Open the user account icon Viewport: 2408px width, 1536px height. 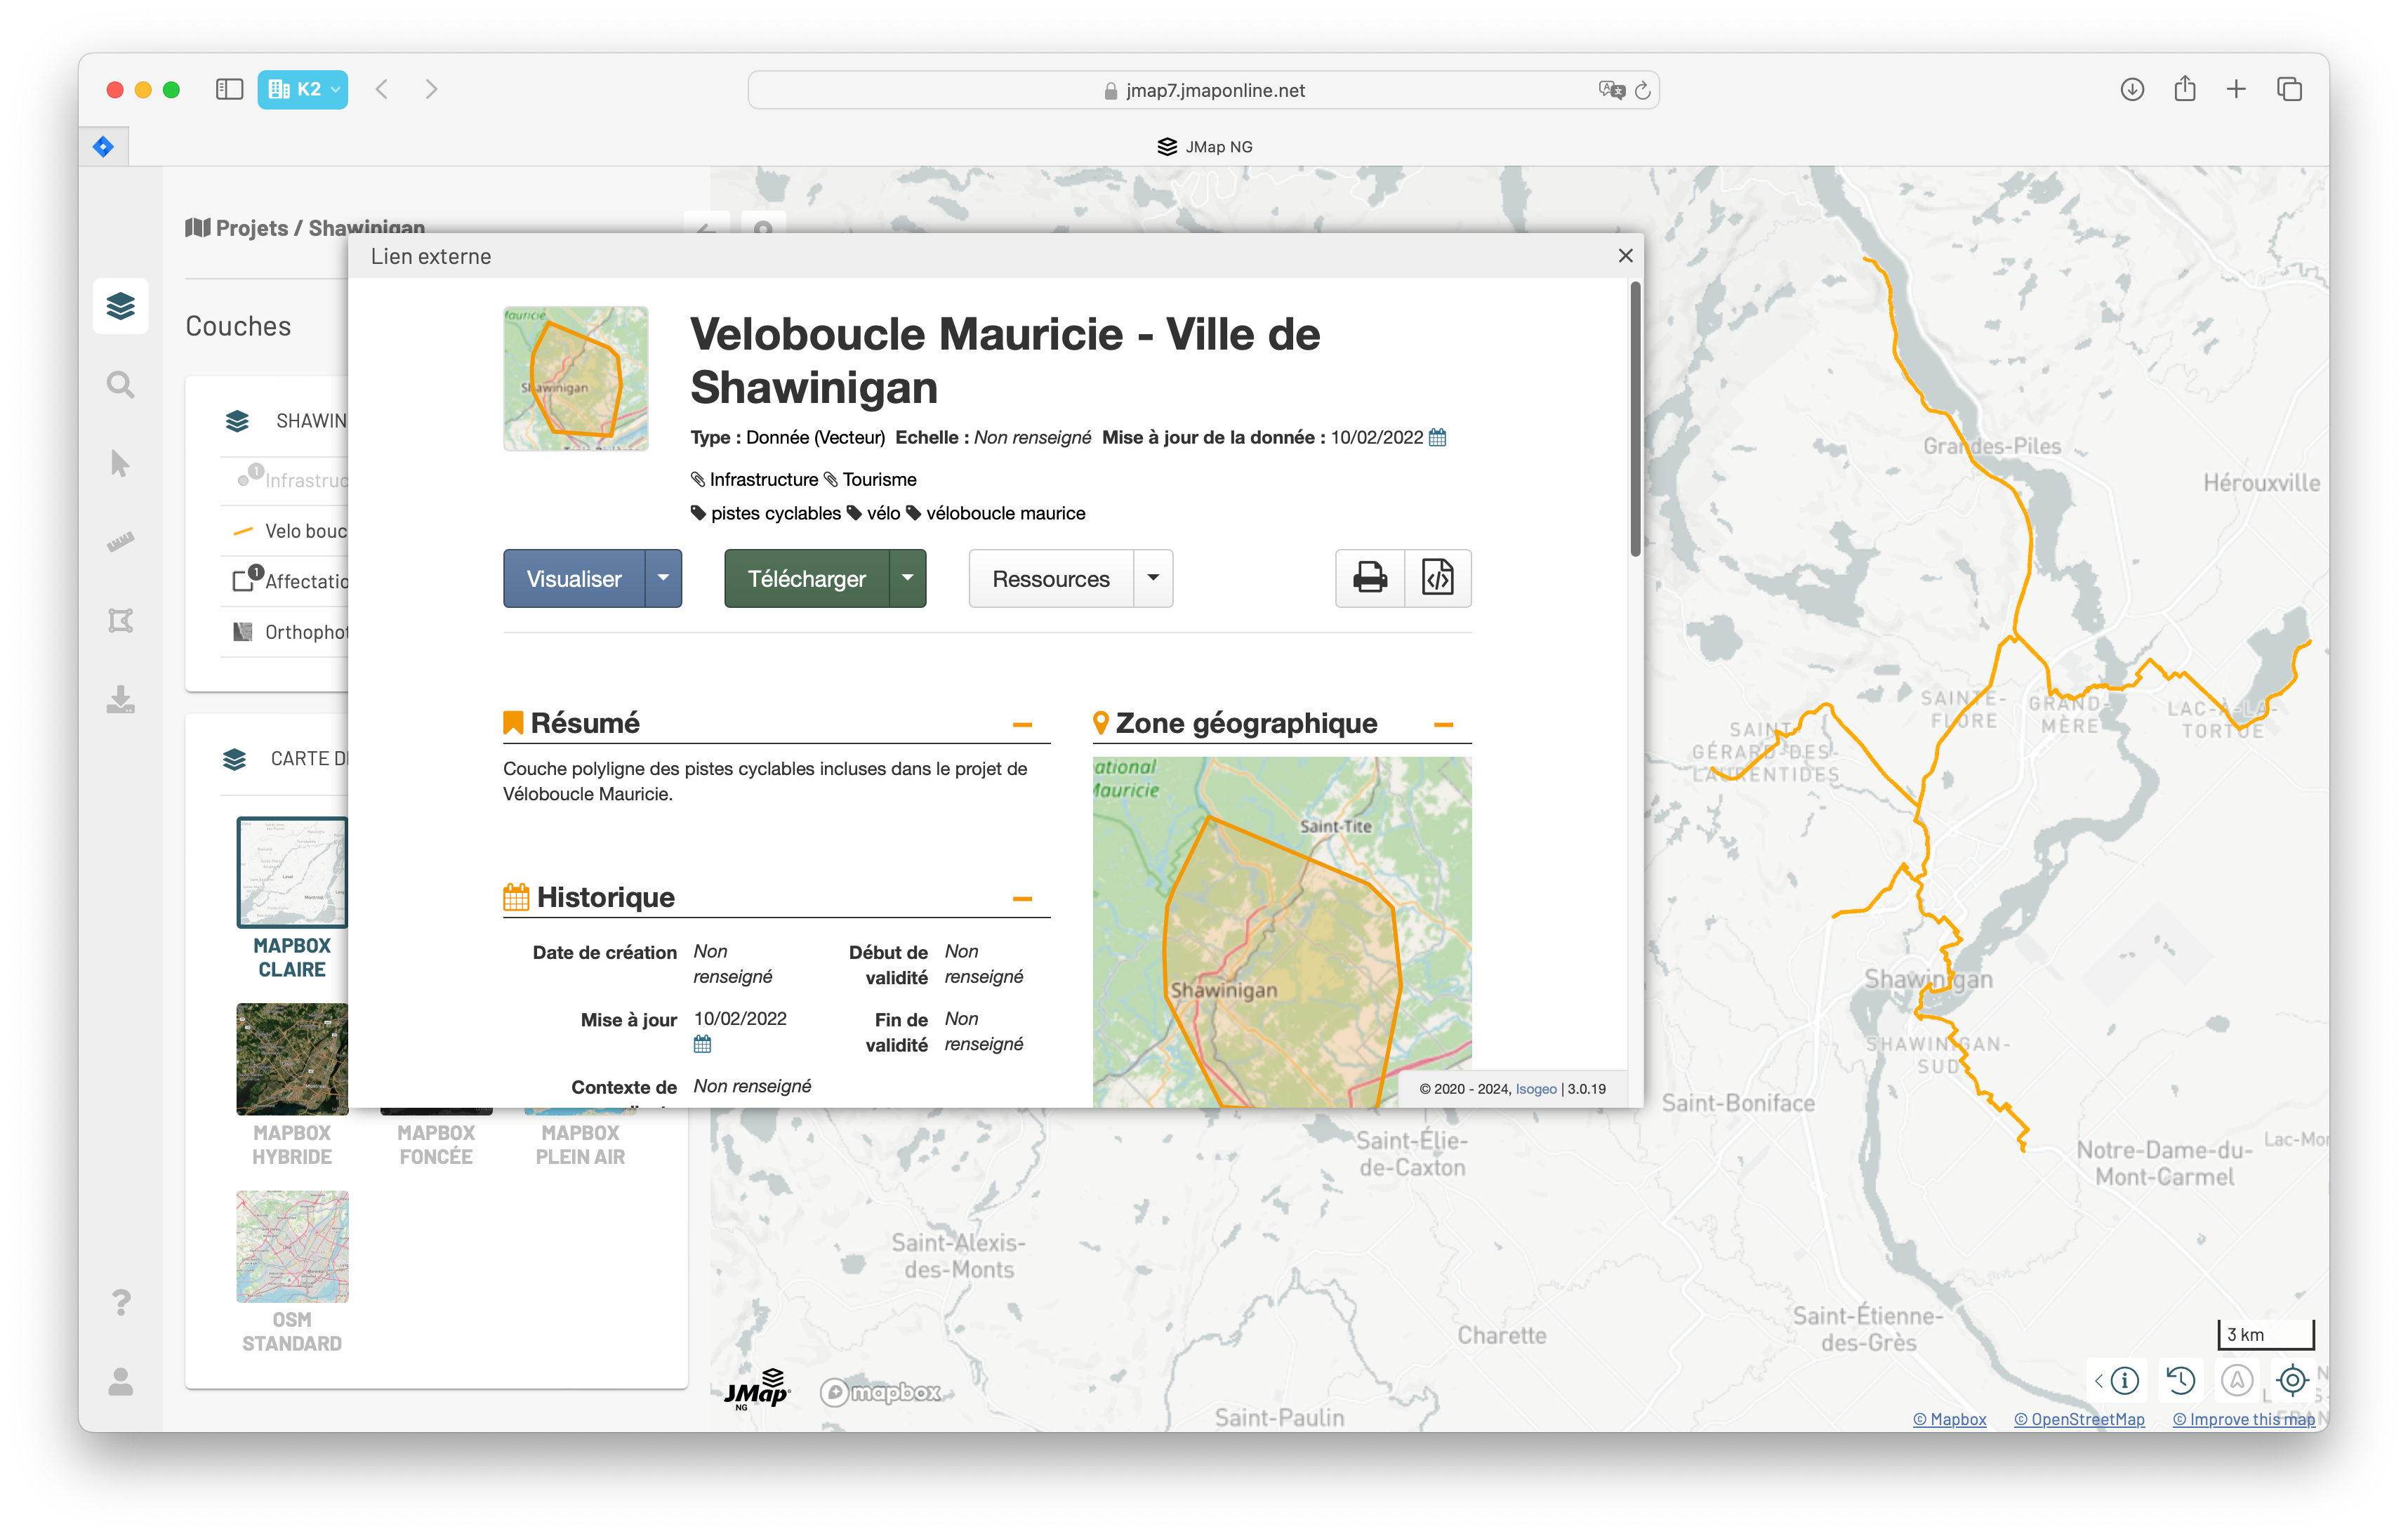(x=120, y=1381)
